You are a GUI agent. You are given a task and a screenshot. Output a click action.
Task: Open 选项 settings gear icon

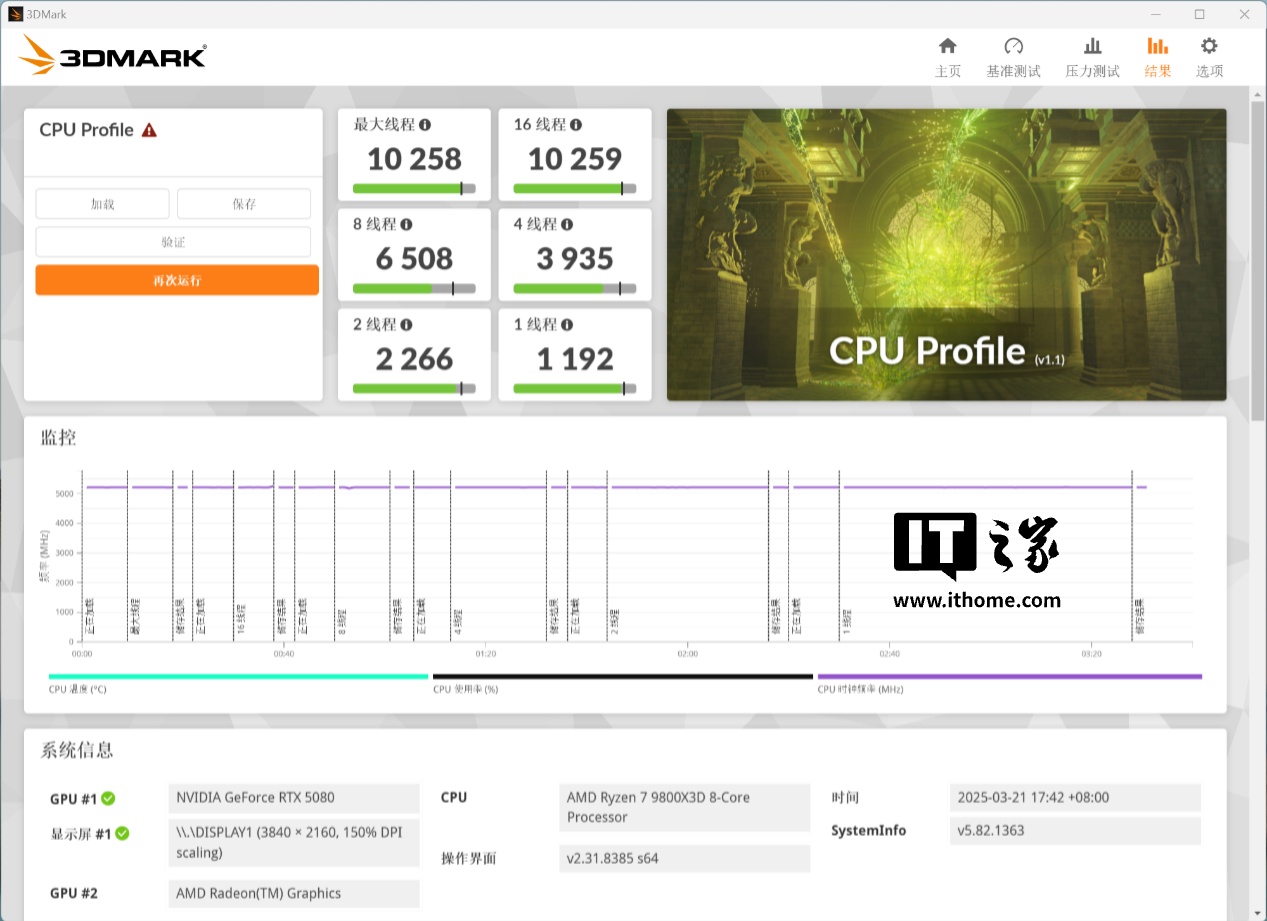(1209, 46)
